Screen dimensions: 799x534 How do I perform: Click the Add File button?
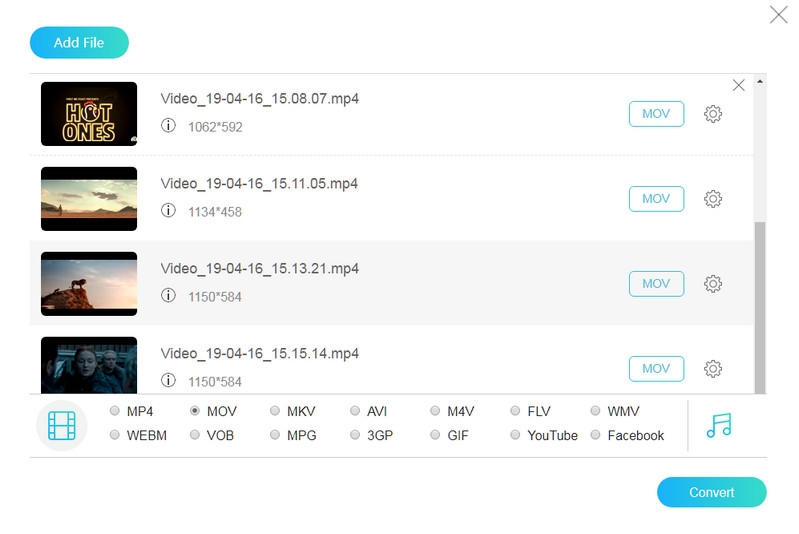click(80, 43)
